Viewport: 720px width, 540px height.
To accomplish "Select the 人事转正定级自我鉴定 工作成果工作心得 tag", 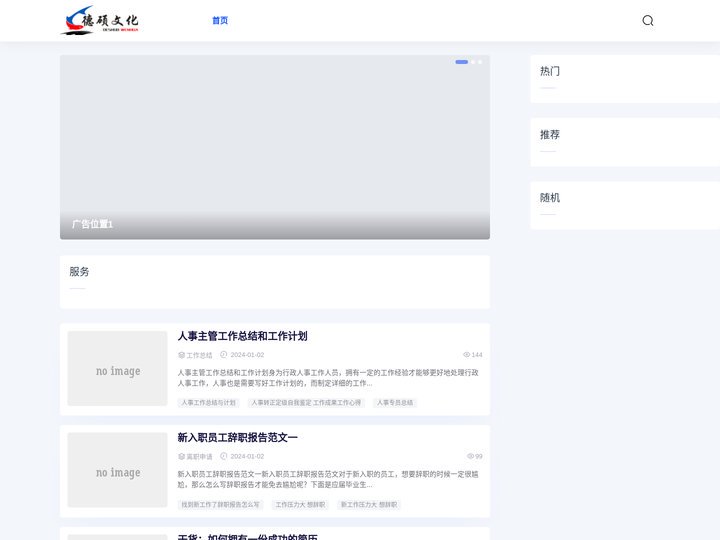I will click(306, 403).
